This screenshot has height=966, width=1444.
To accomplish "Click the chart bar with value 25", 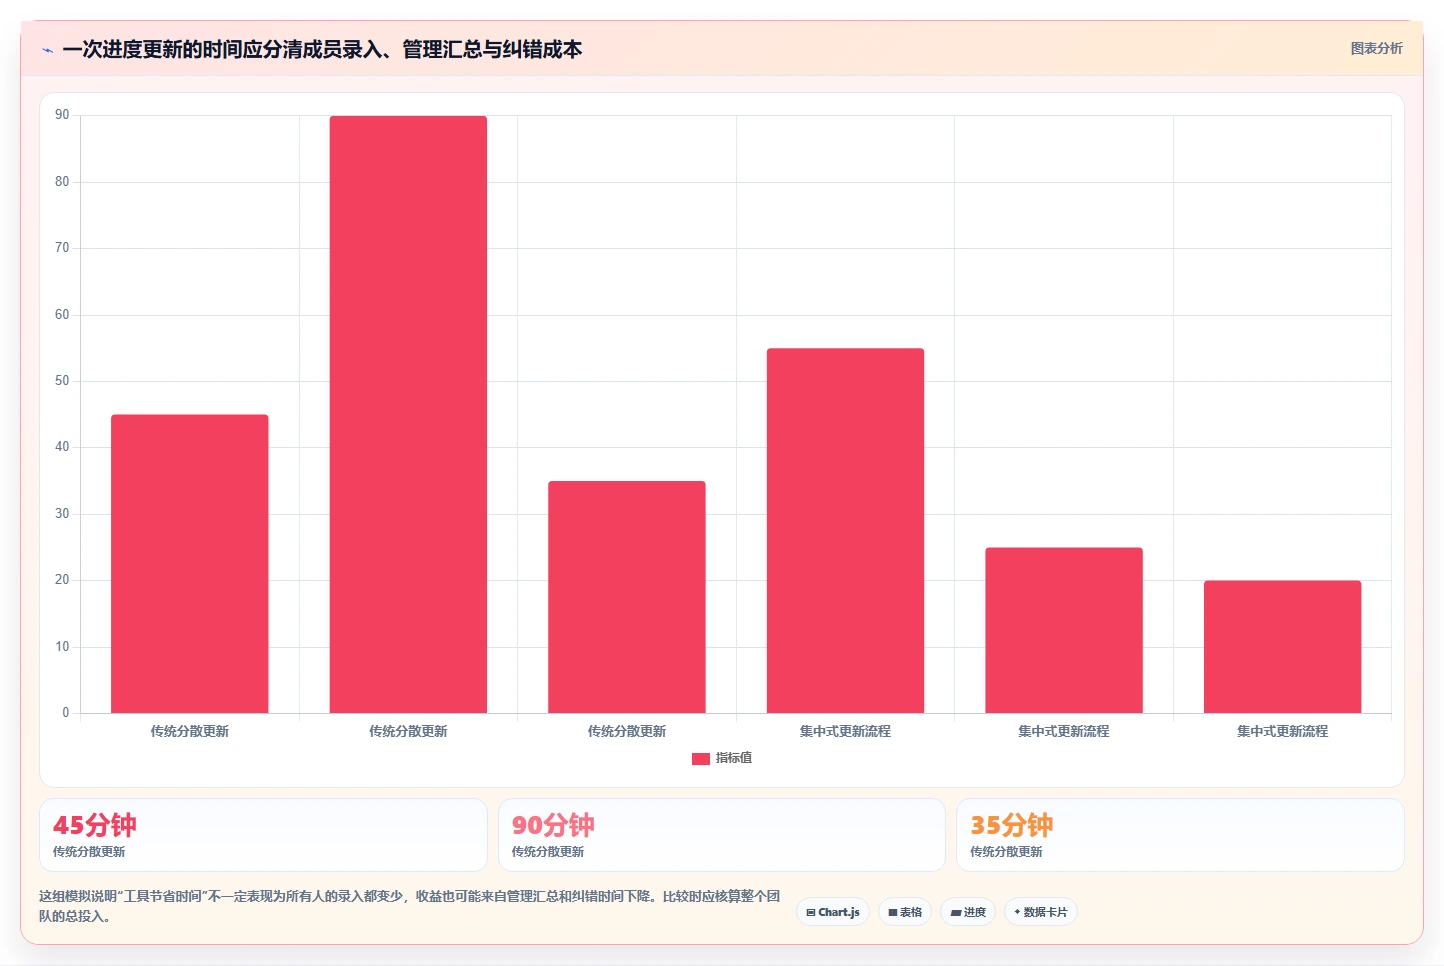I will (1064, 630).
